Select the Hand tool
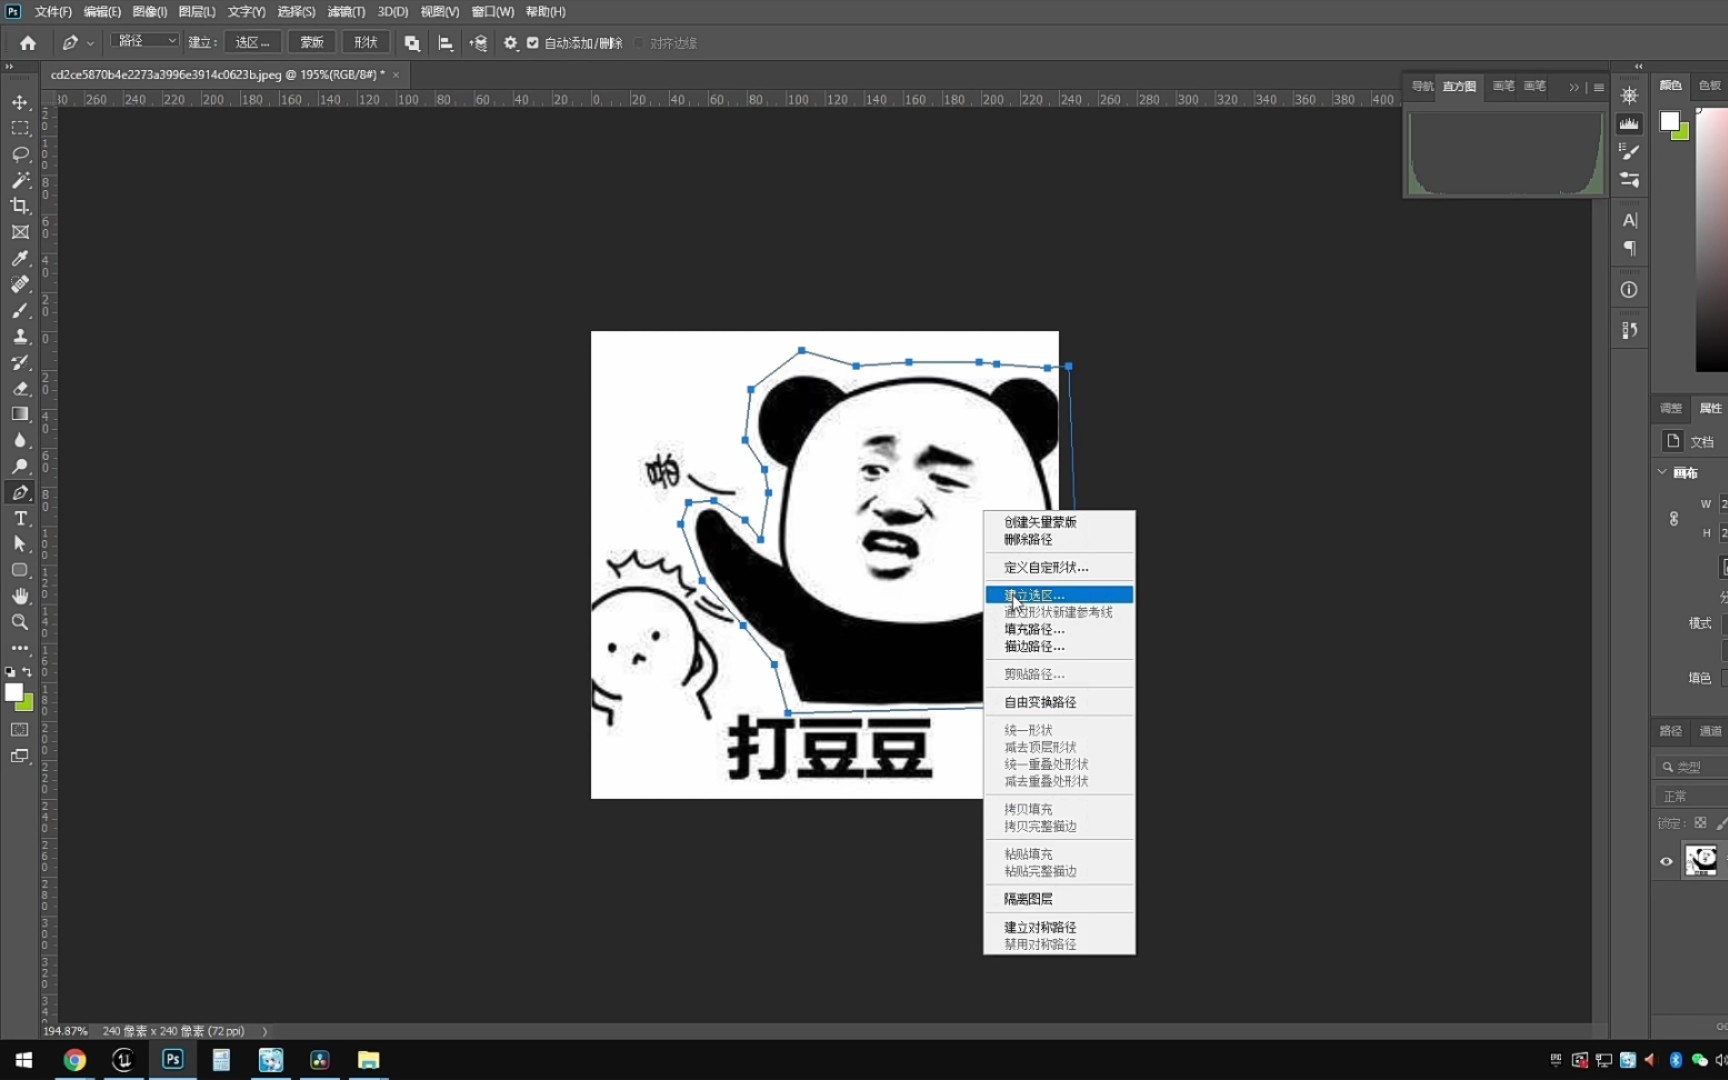The image size is (1728, 1080). point(20,596)
